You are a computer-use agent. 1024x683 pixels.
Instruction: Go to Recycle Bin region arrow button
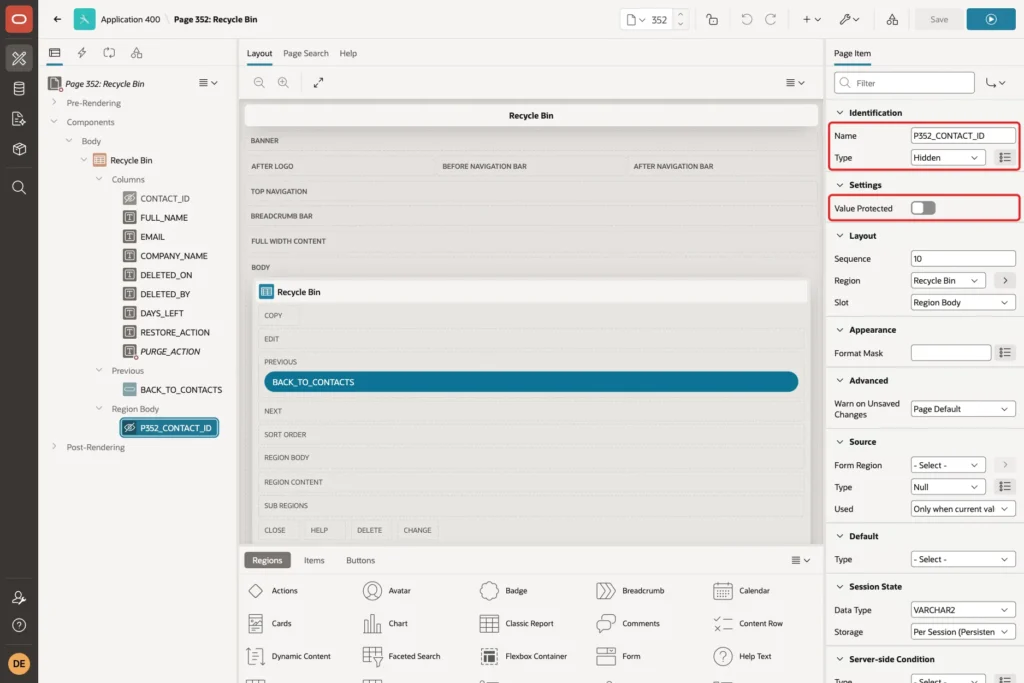[1005, 280]
